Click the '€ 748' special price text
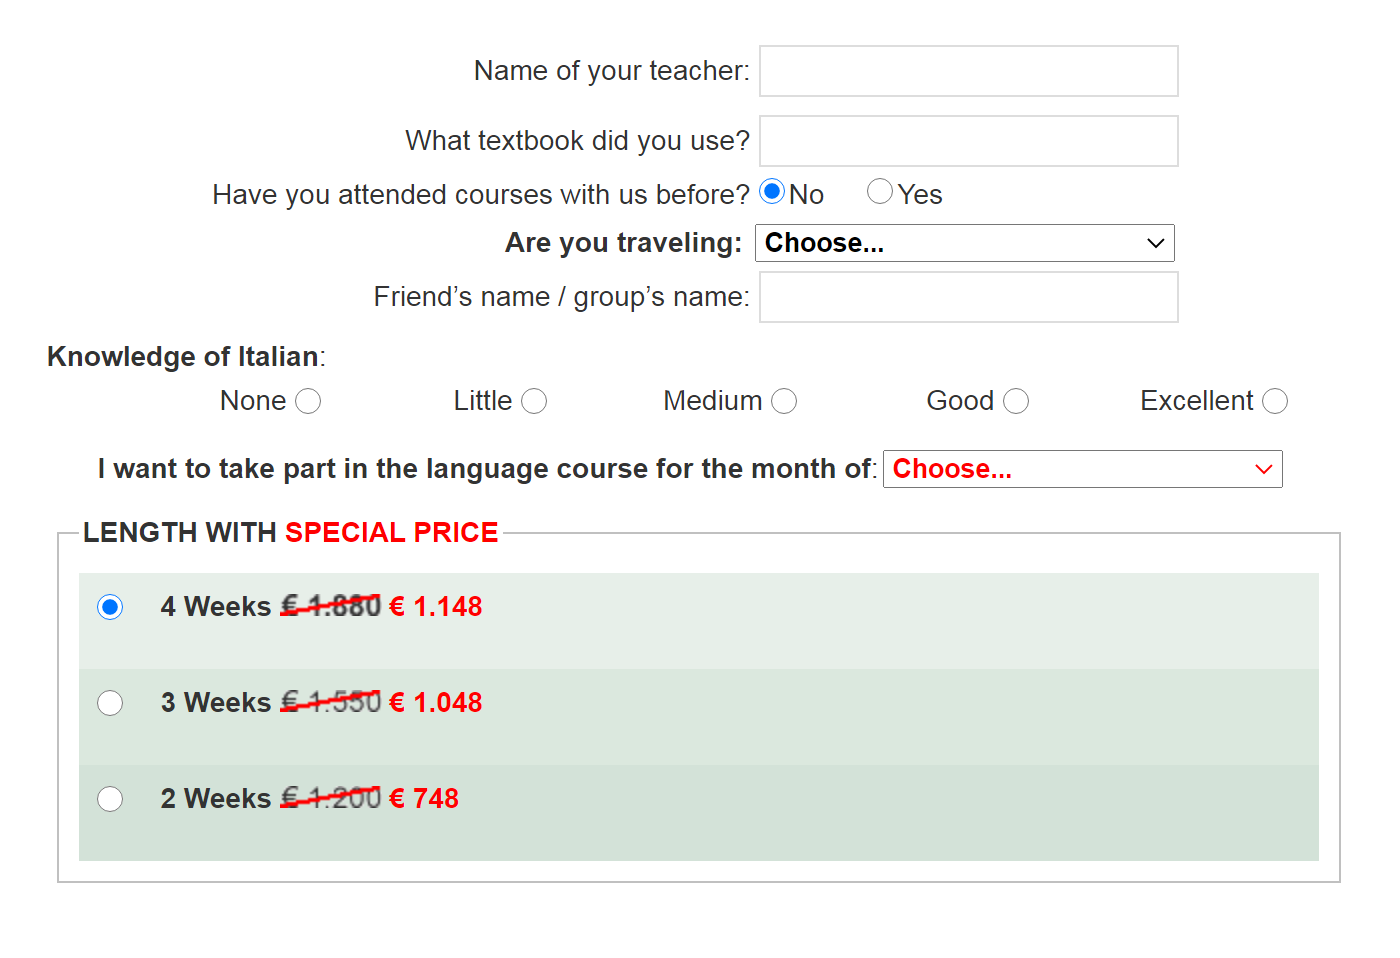 (x=424, y=799)
